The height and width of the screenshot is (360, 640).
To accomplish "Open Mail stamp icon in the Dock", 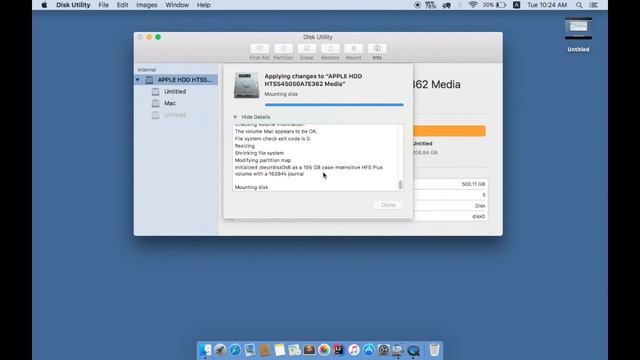I will point(250,350).
